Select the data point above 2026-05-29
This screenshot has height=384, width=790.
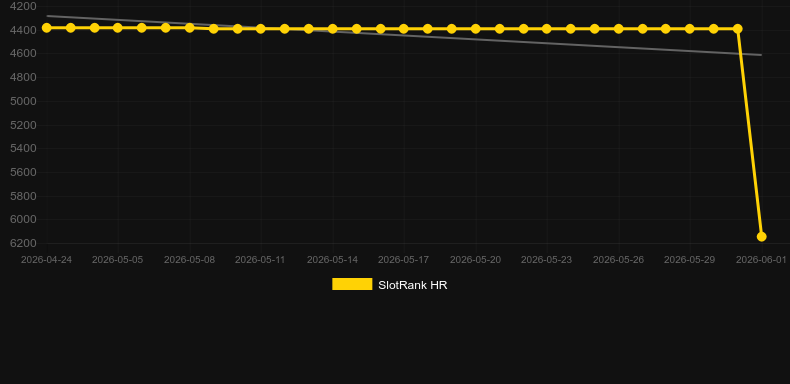tap(690, 29)
